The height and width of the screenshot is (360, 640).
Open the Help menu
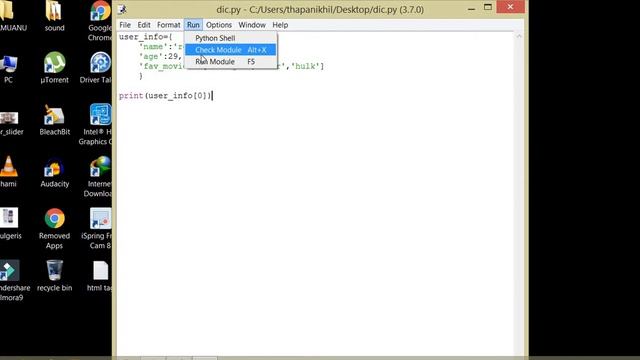[280, 25]
